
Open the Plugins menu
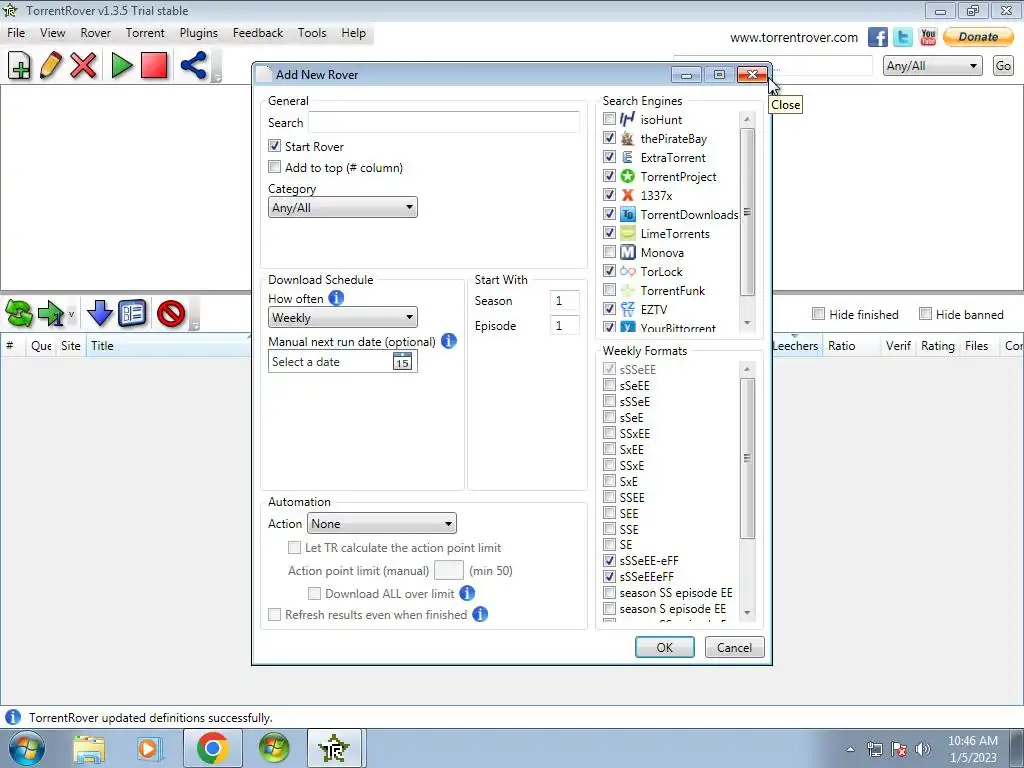coord(199,33)
